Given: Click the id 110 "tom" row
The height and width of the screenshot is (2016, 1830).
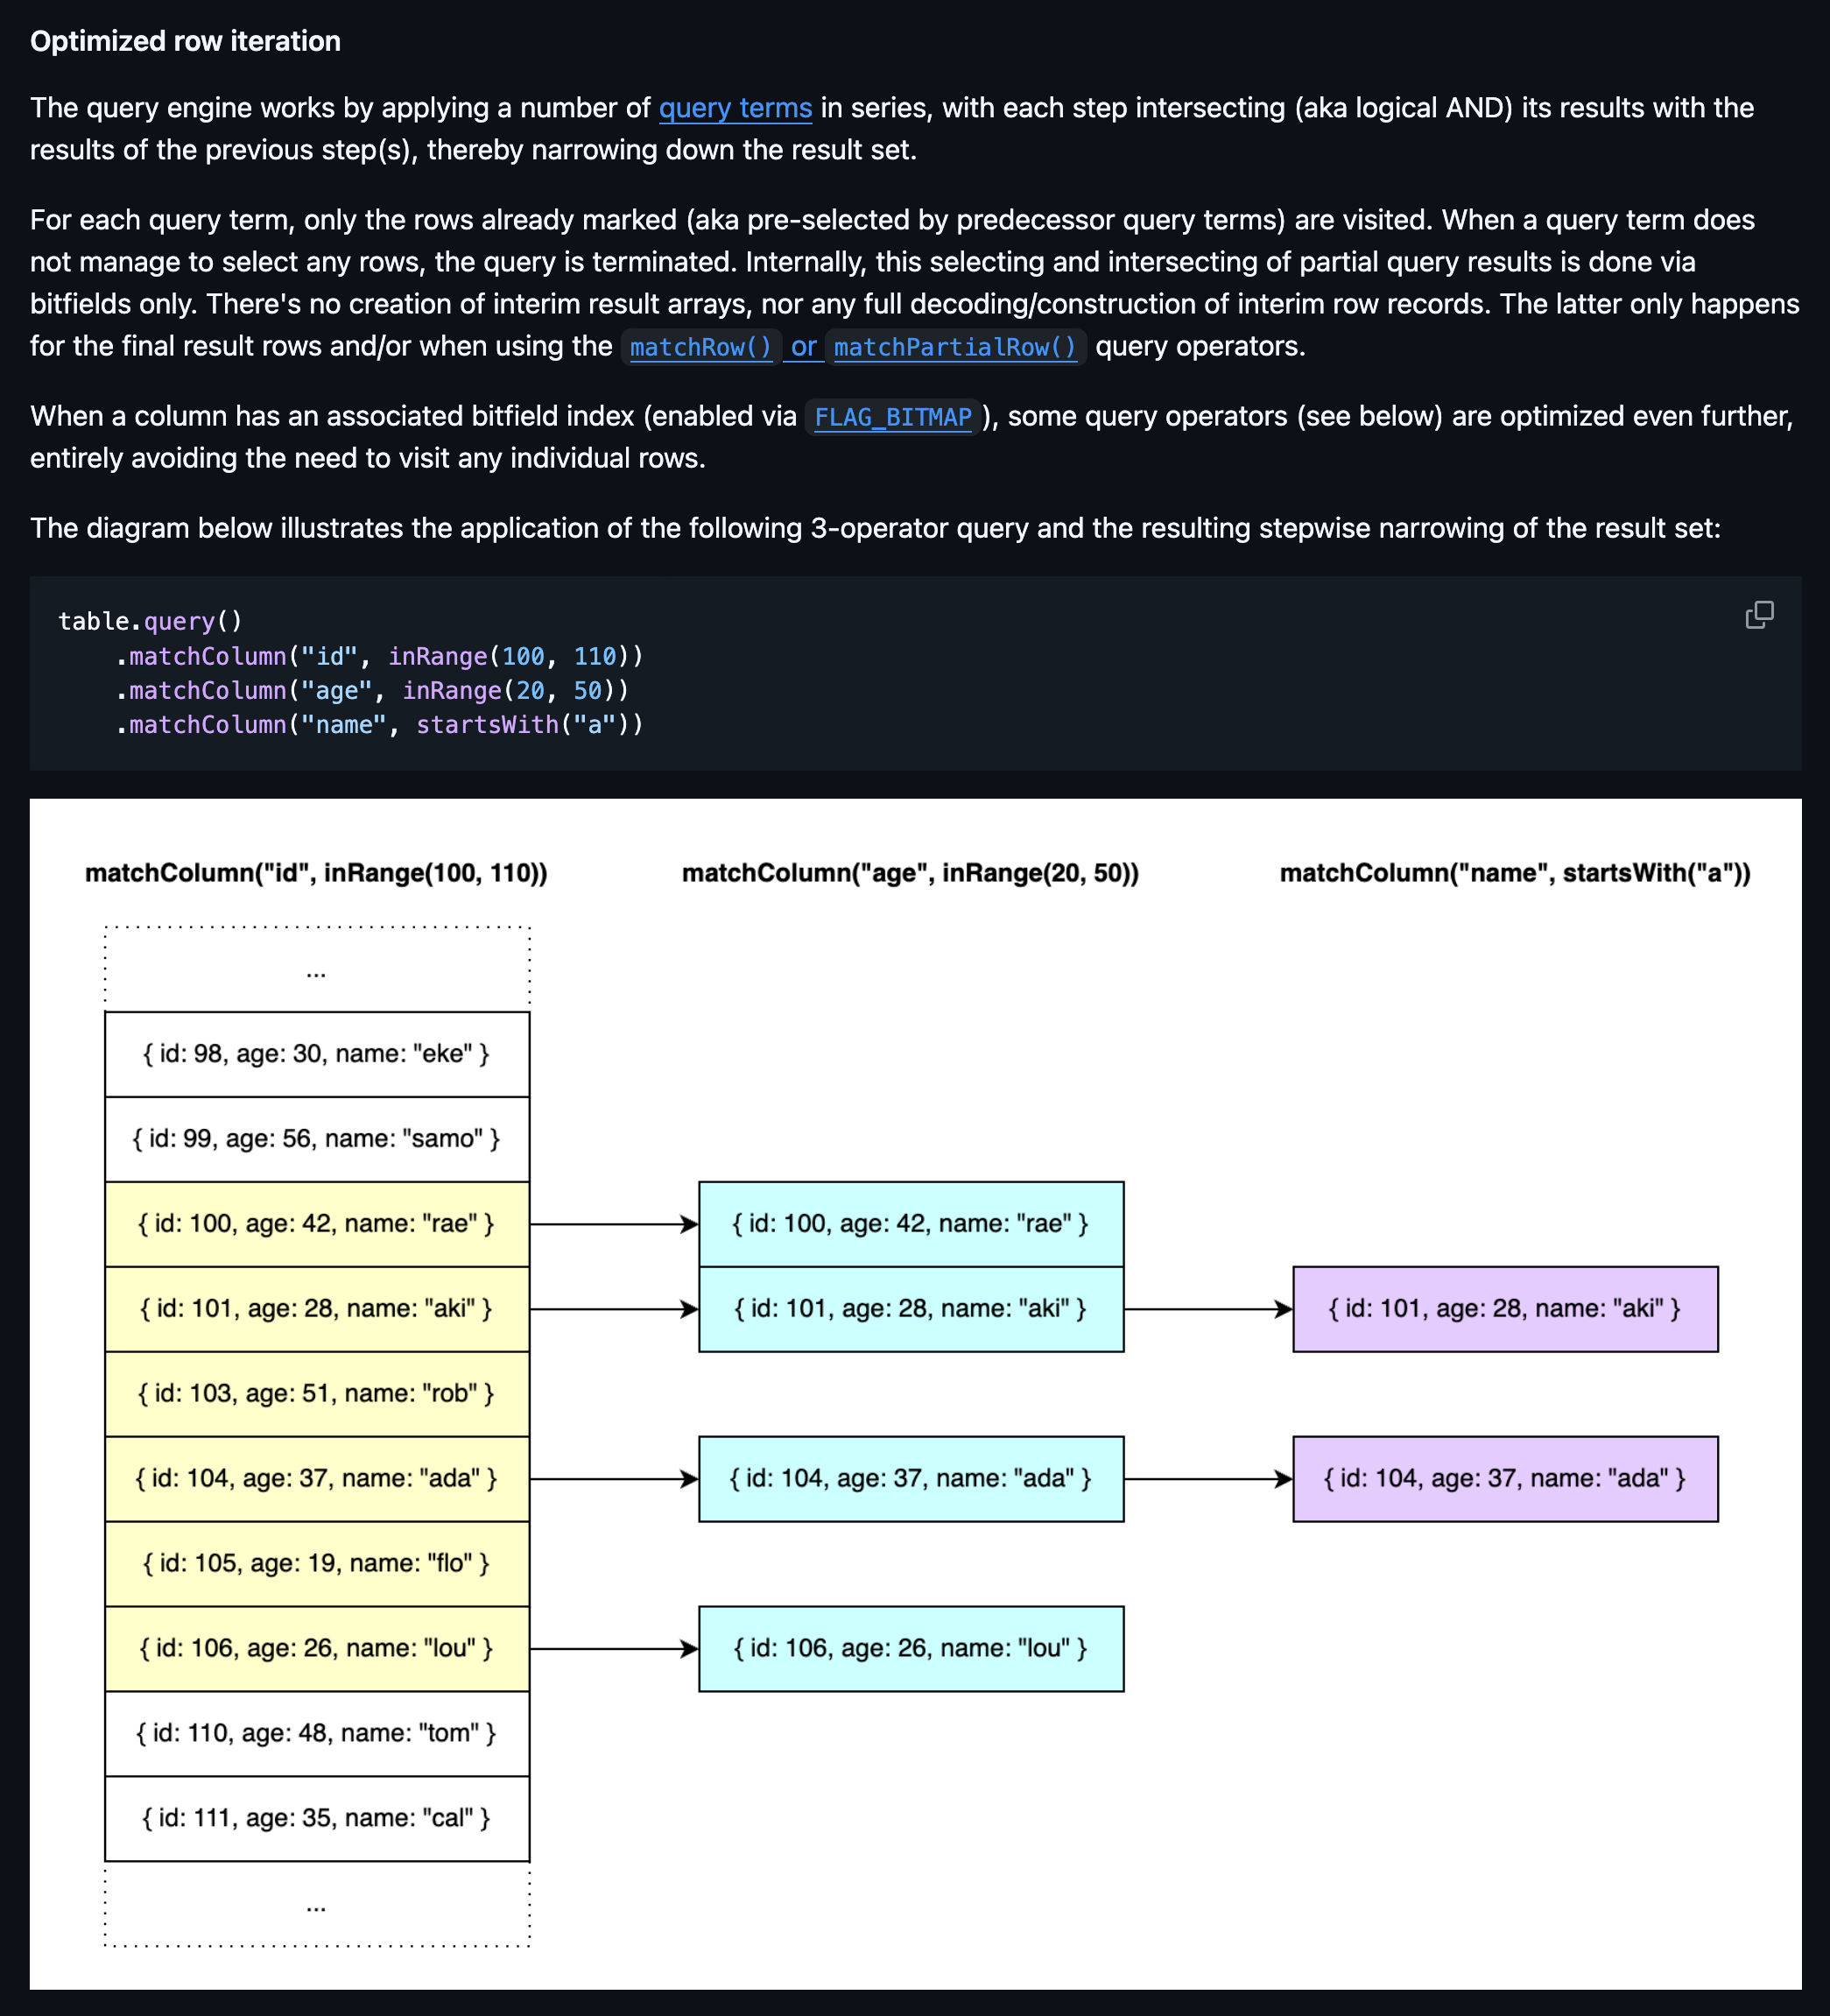Looking at the screenshot, I should 316,1733.
